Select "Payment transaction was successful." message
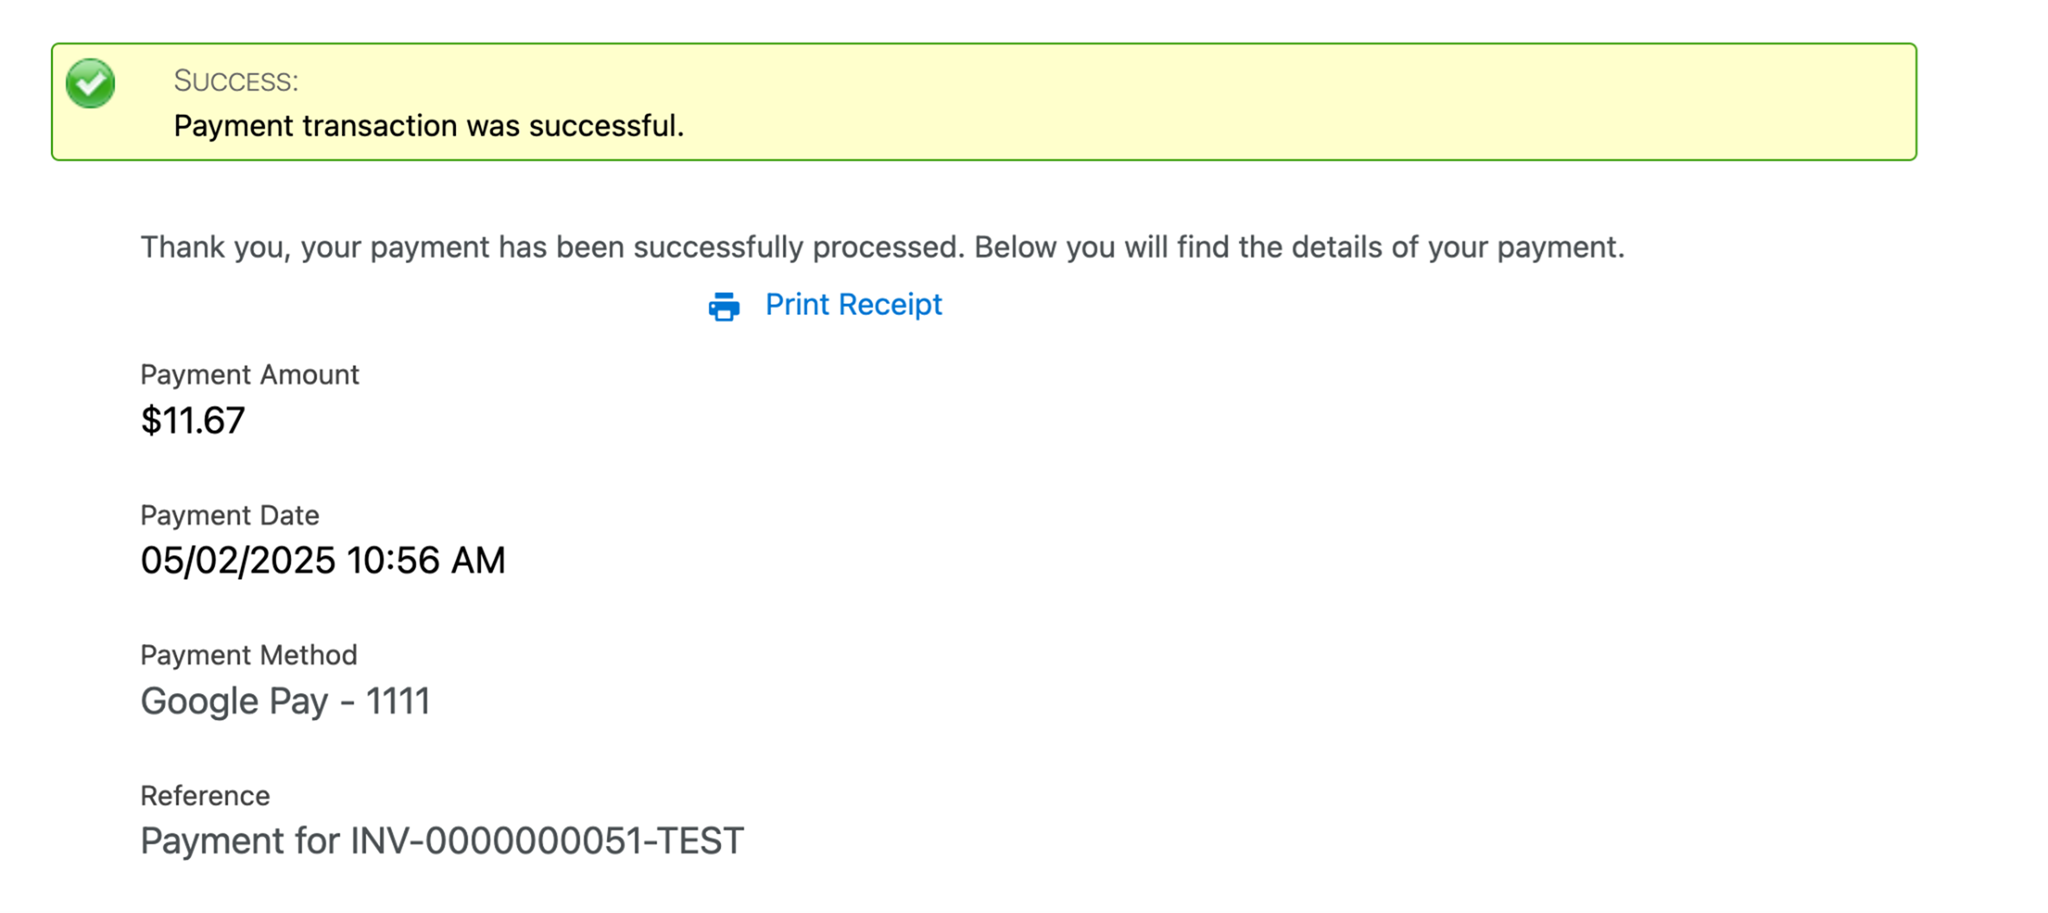The width and height of the screenshot is (2048, 913). point(428,126)
